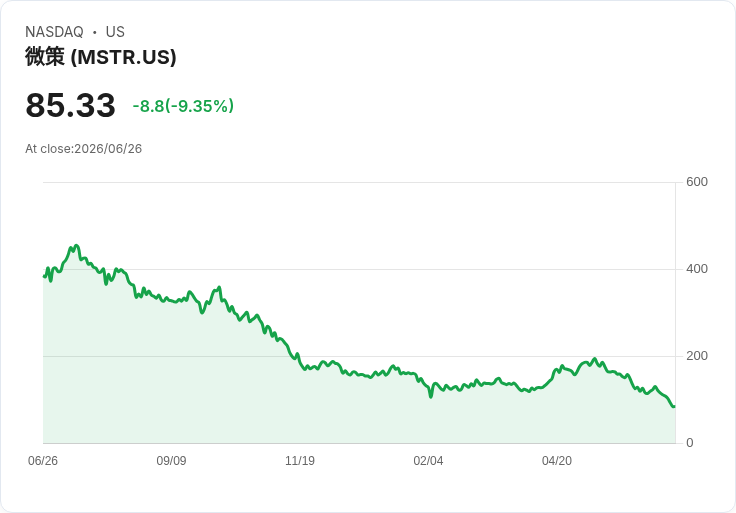Click the 0 y-axis label
Screen dimensions: 736x513
pyautogui.click(x=690, y=443)
